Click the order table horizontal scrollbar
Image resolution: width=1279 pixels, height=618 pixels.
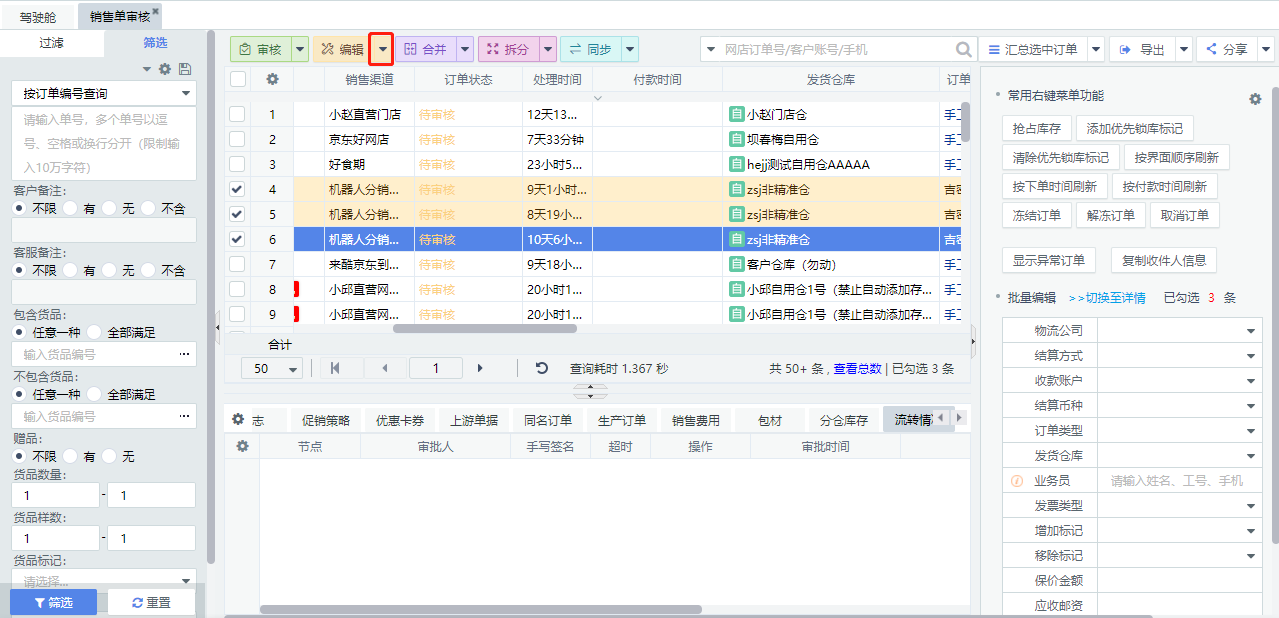[x=484, y=328]
